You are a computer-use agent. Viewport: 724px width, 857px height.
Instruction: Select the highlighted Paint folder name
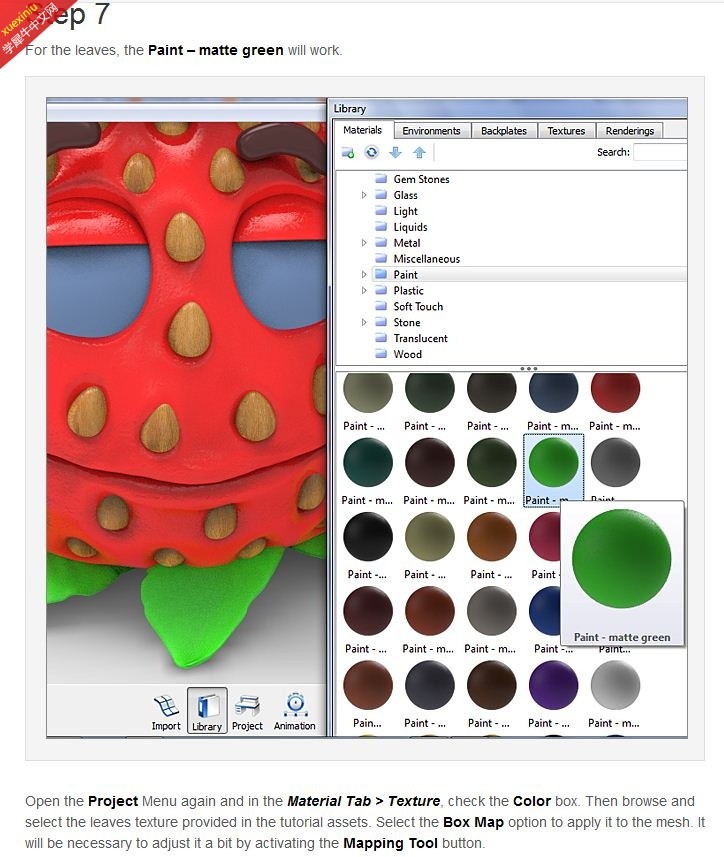405,274
